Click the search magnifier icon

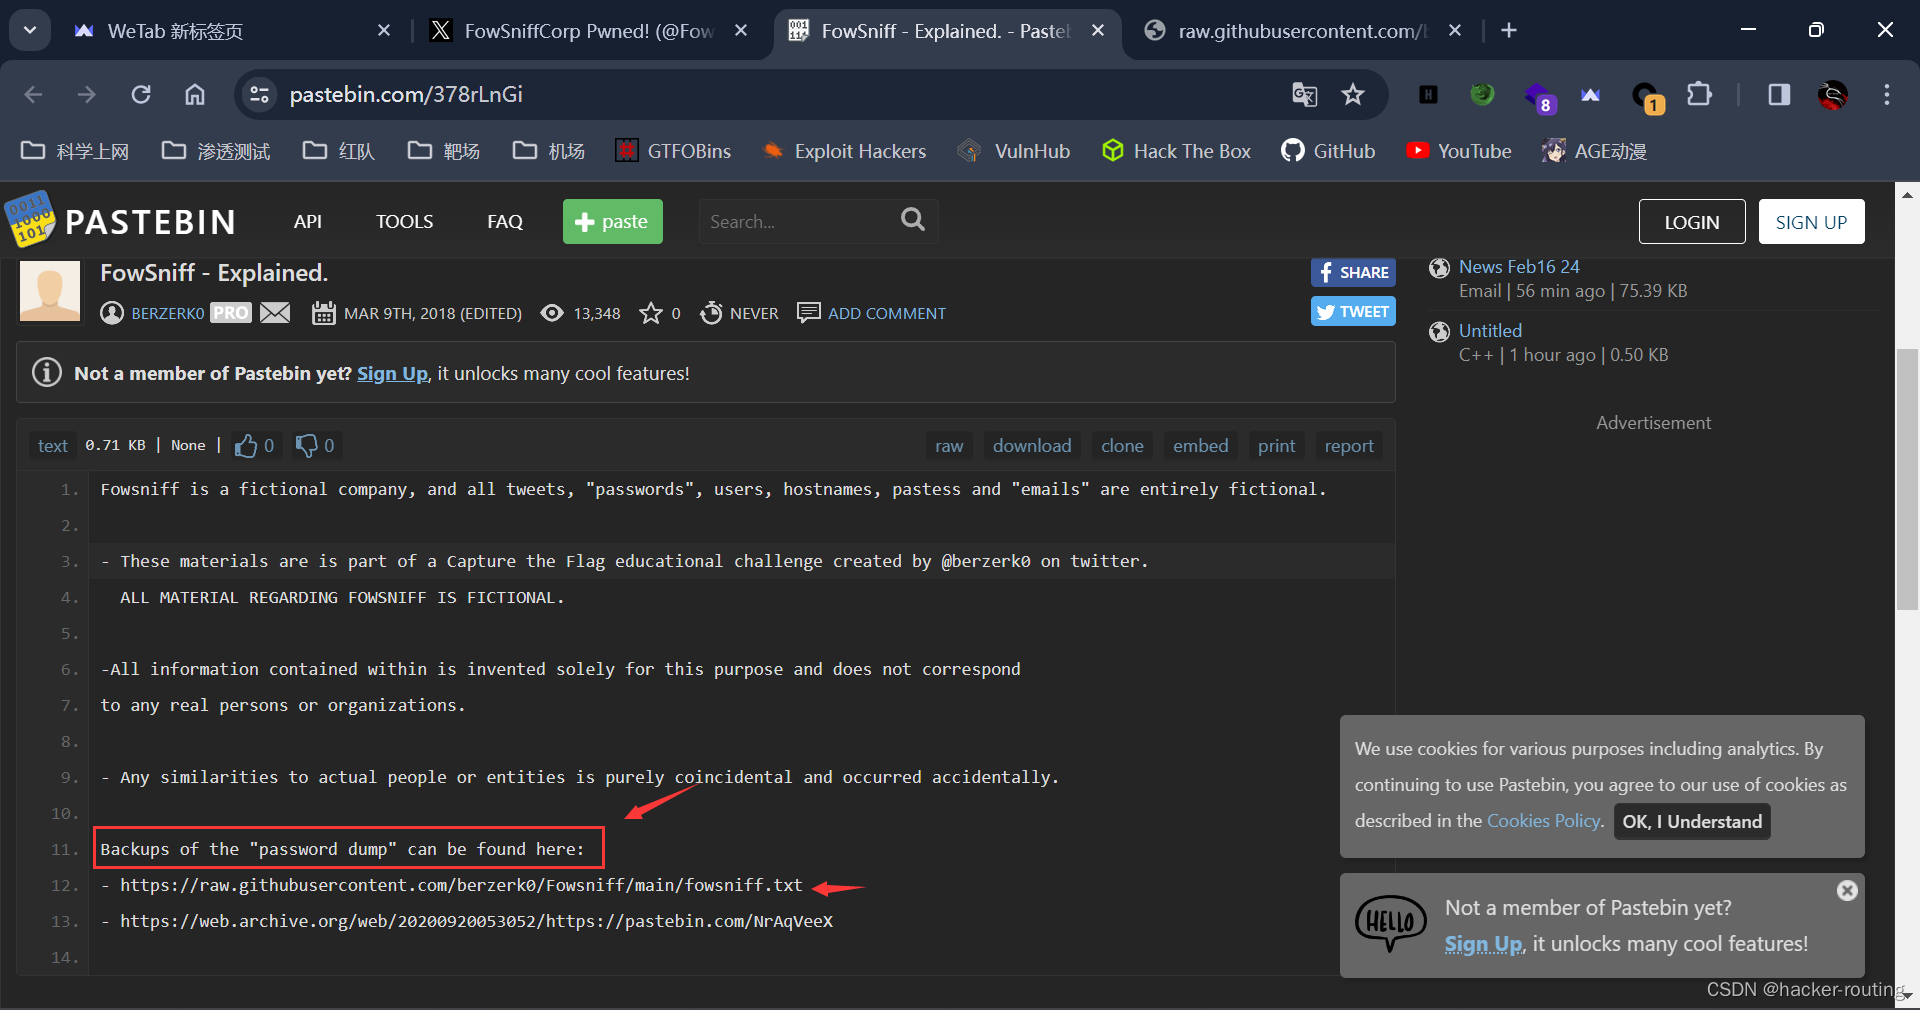pos(913,220)
